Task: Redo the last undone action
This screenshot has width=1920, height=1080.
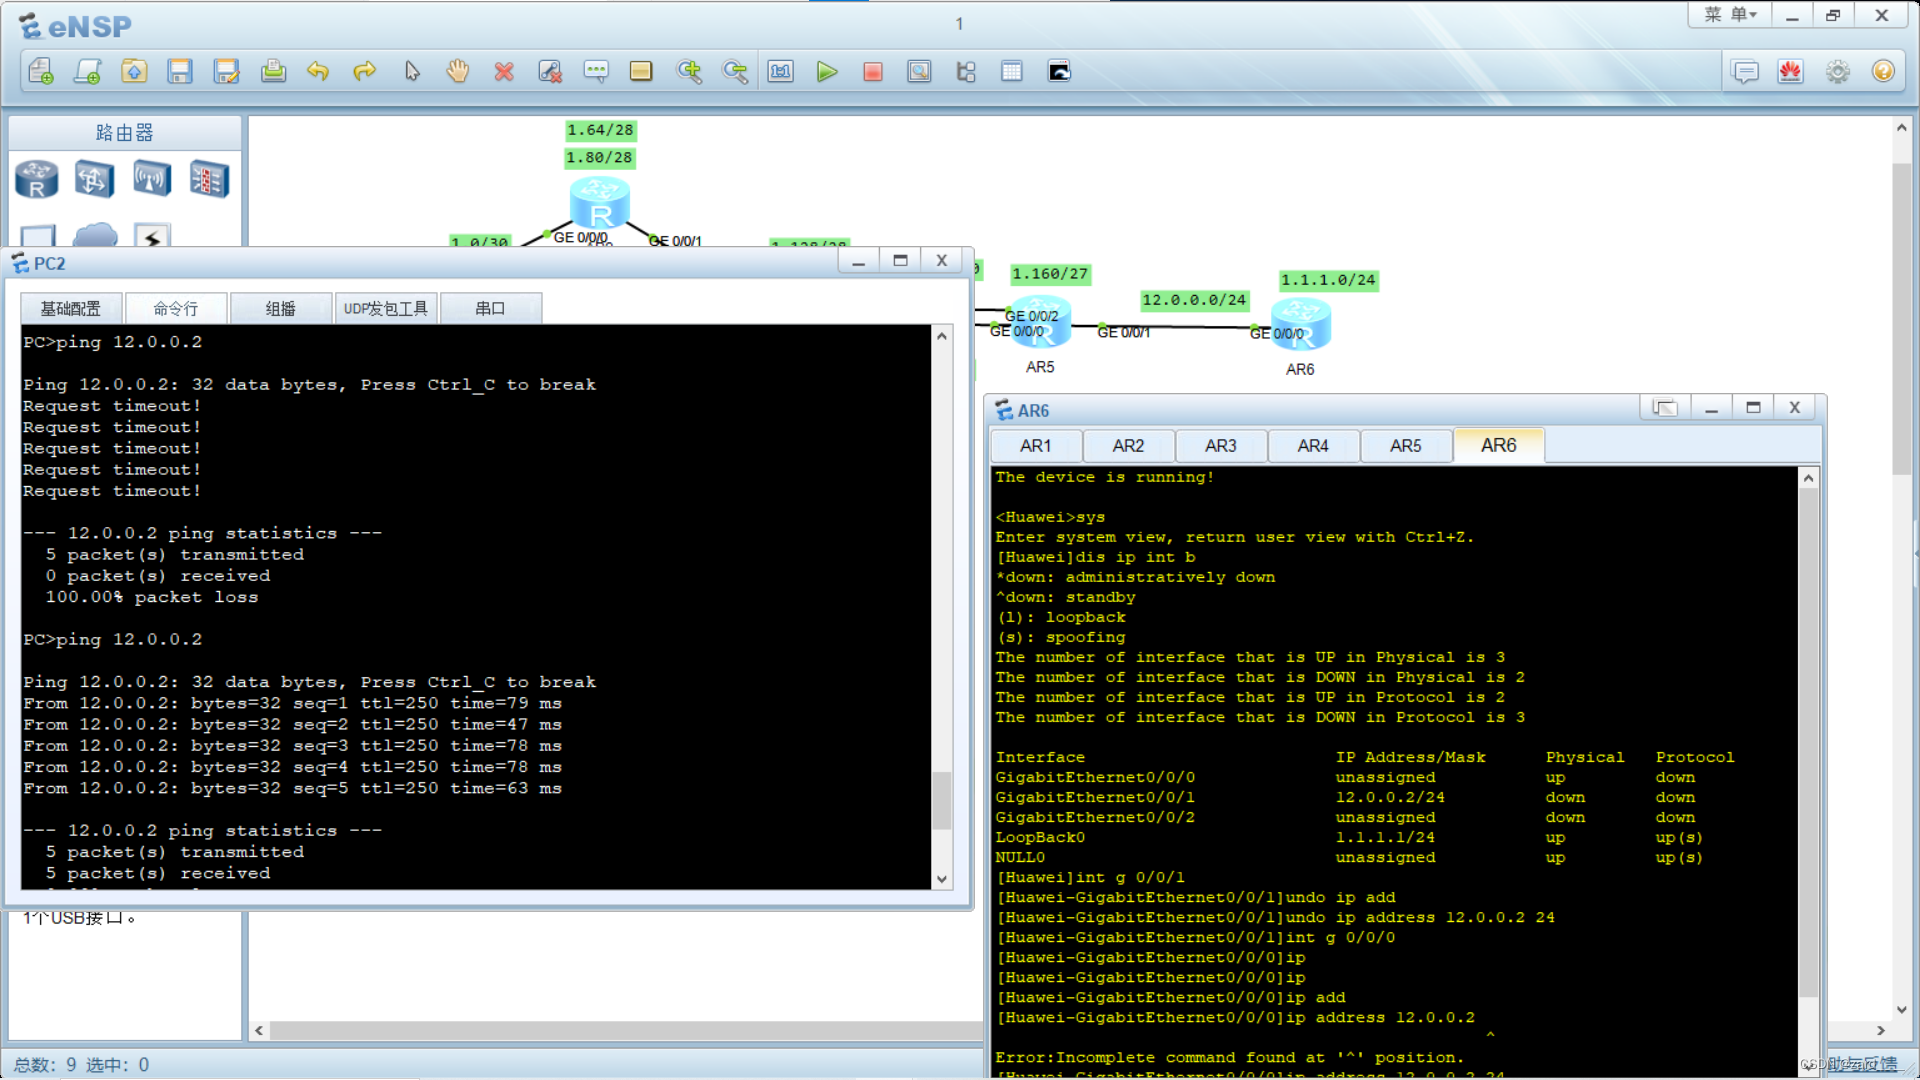Action: pyautogui.click(x=365, y=71)
